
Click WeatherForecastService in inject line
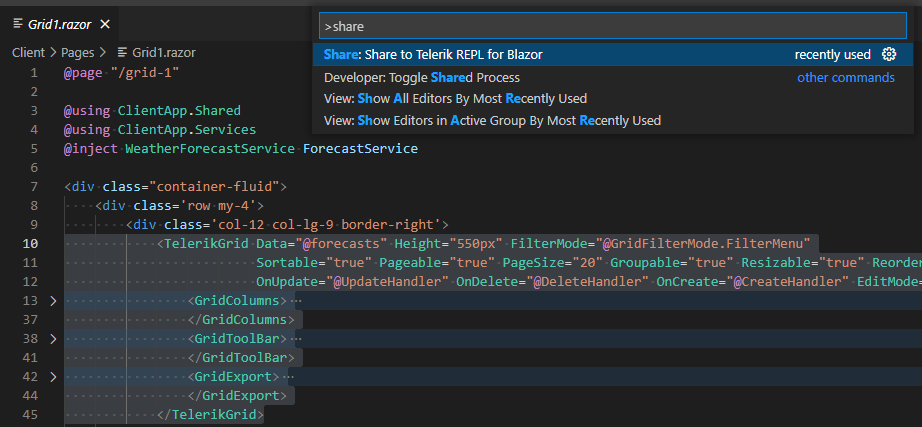210,149
